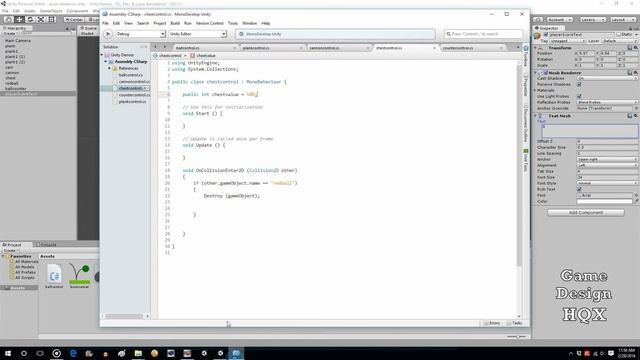The width and height of the screenshot is (640, 360).
Task: Open object picker for Font field
Action: point(636,195)
